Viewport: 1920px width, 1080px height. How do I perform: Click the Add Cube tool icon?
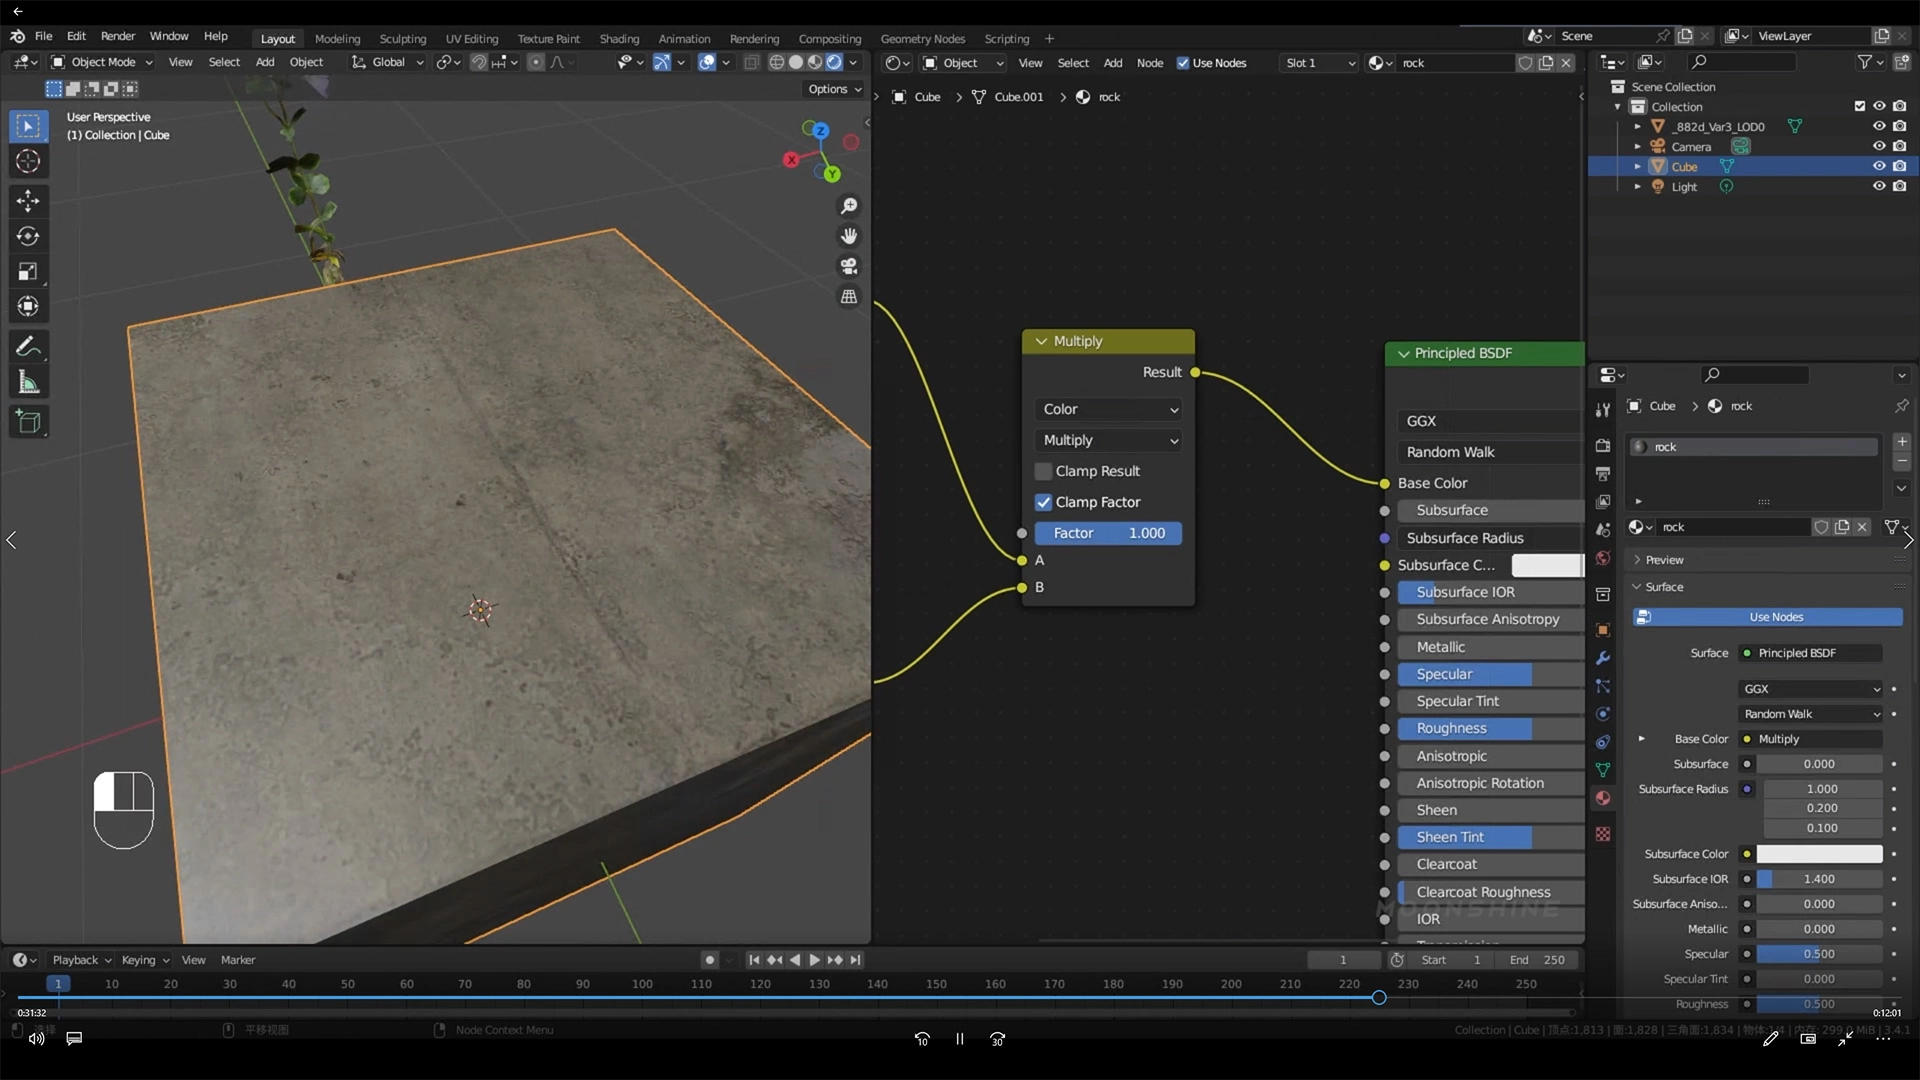[28, 422]
